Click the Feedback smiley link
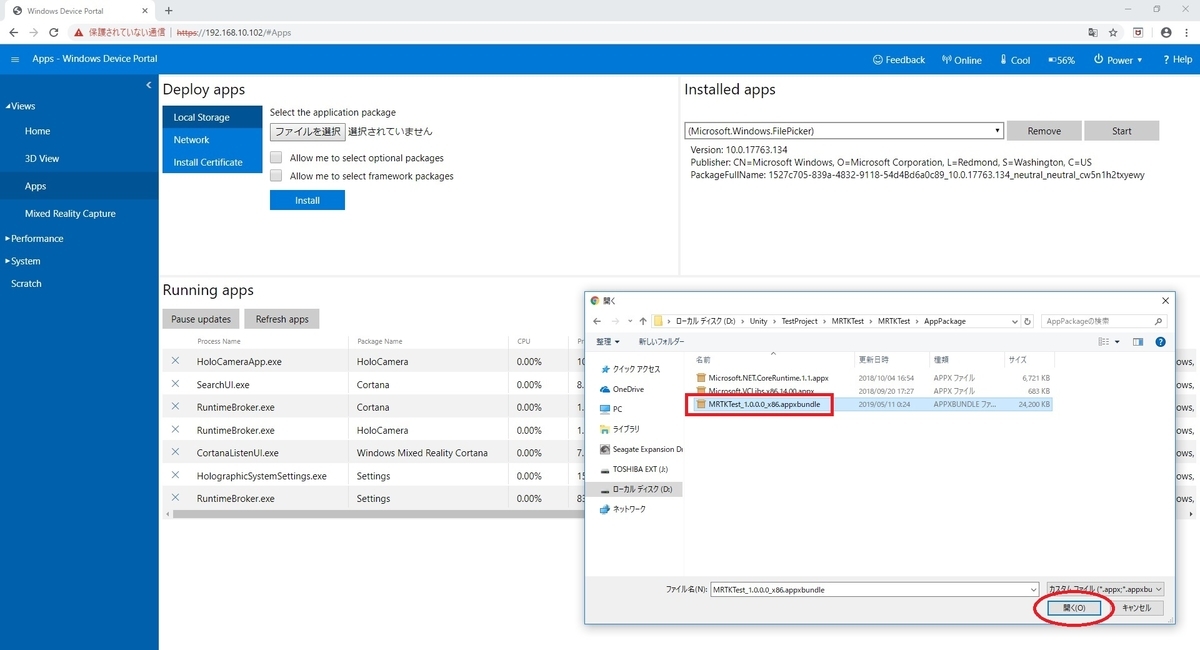1200x650 pixels. (x=899, y=60)
